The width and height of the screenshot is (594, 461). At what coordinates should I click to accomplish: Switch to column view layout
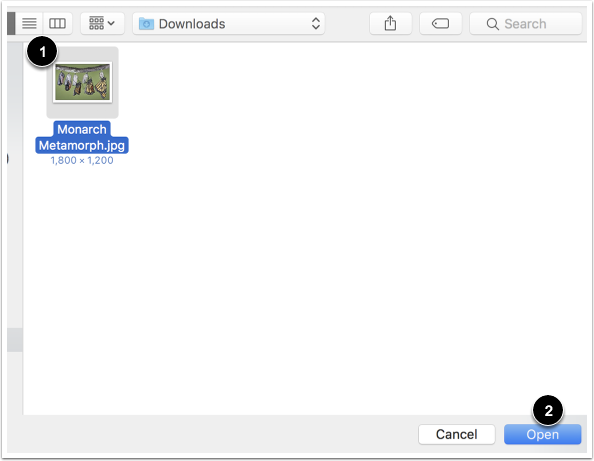click(58, 23)
